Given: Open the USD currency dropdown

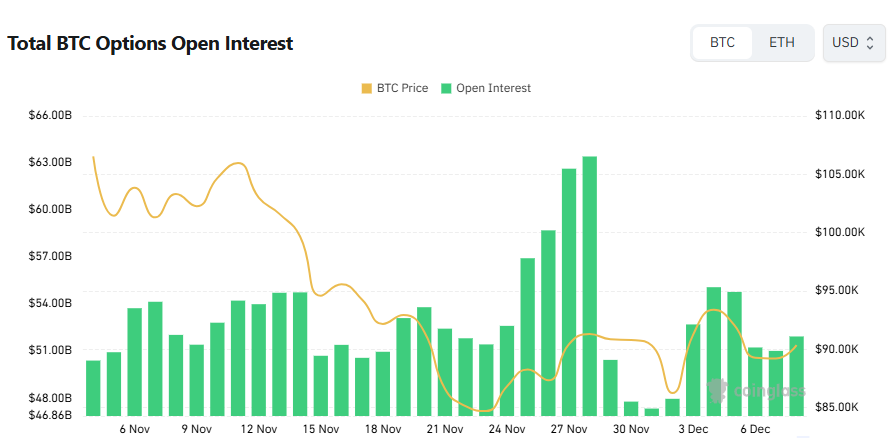Looking at the screenshot, I should (x=853, y=43).
